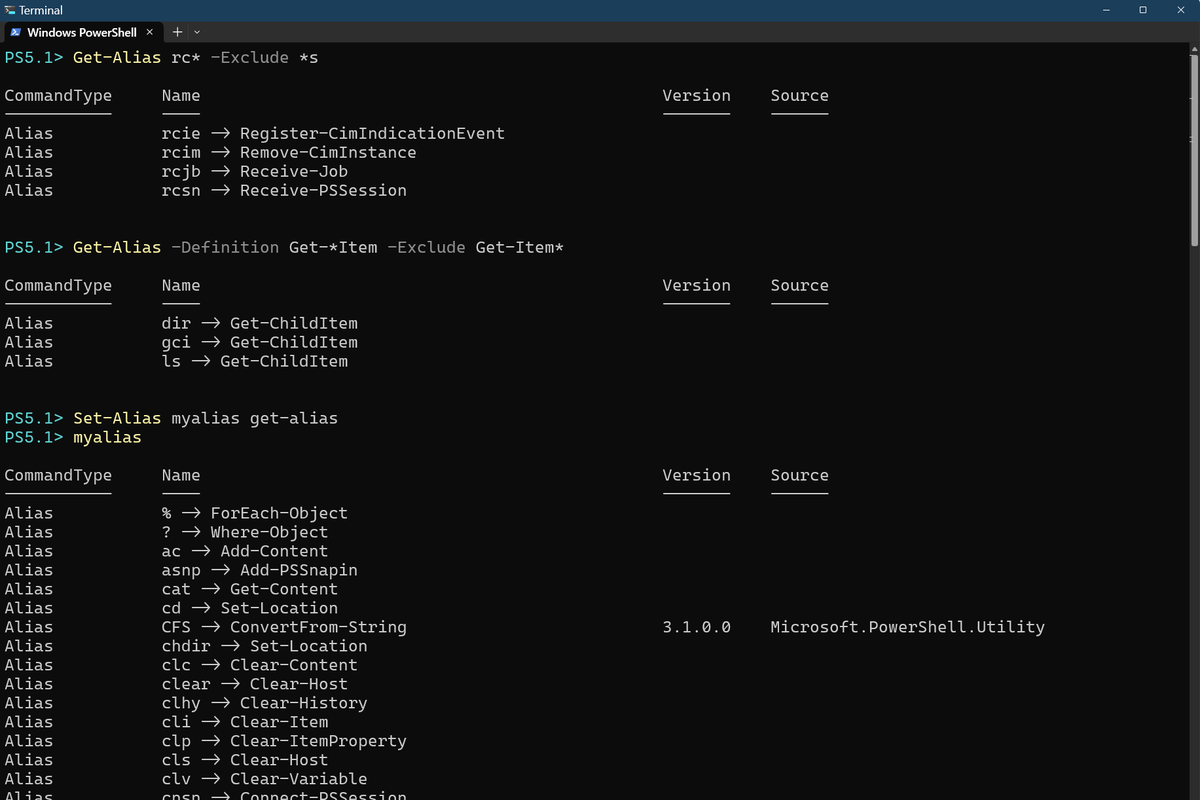Click the maximize window icon
Viewport: 1200px width, 800px height.
pos(1142,9)
